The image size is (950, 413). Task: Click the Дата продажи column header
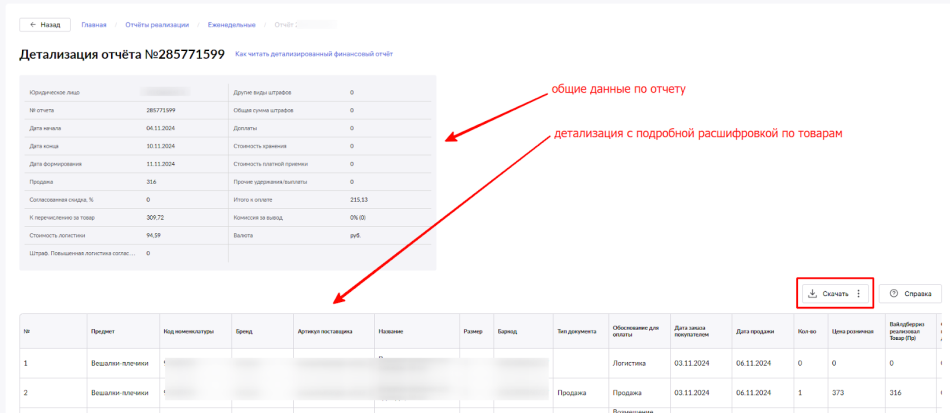point(755,330)
